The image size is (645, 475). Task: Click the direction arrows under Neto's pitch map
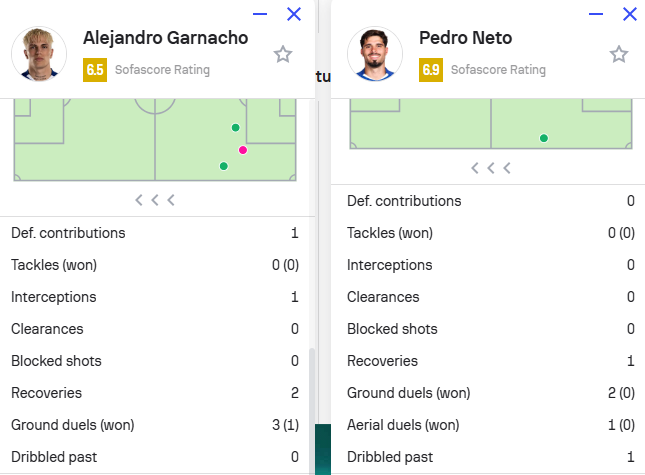click(491, 168)
